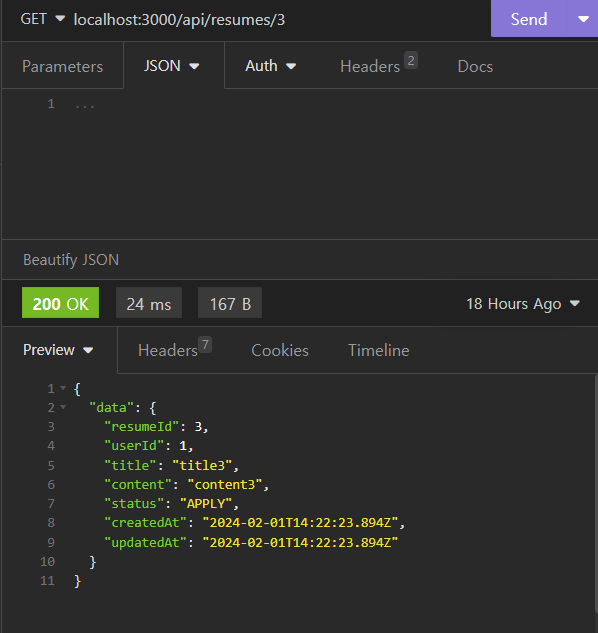Open the GET method dropdown
This screenshot has height=633, width=598.
pos(42,19)
